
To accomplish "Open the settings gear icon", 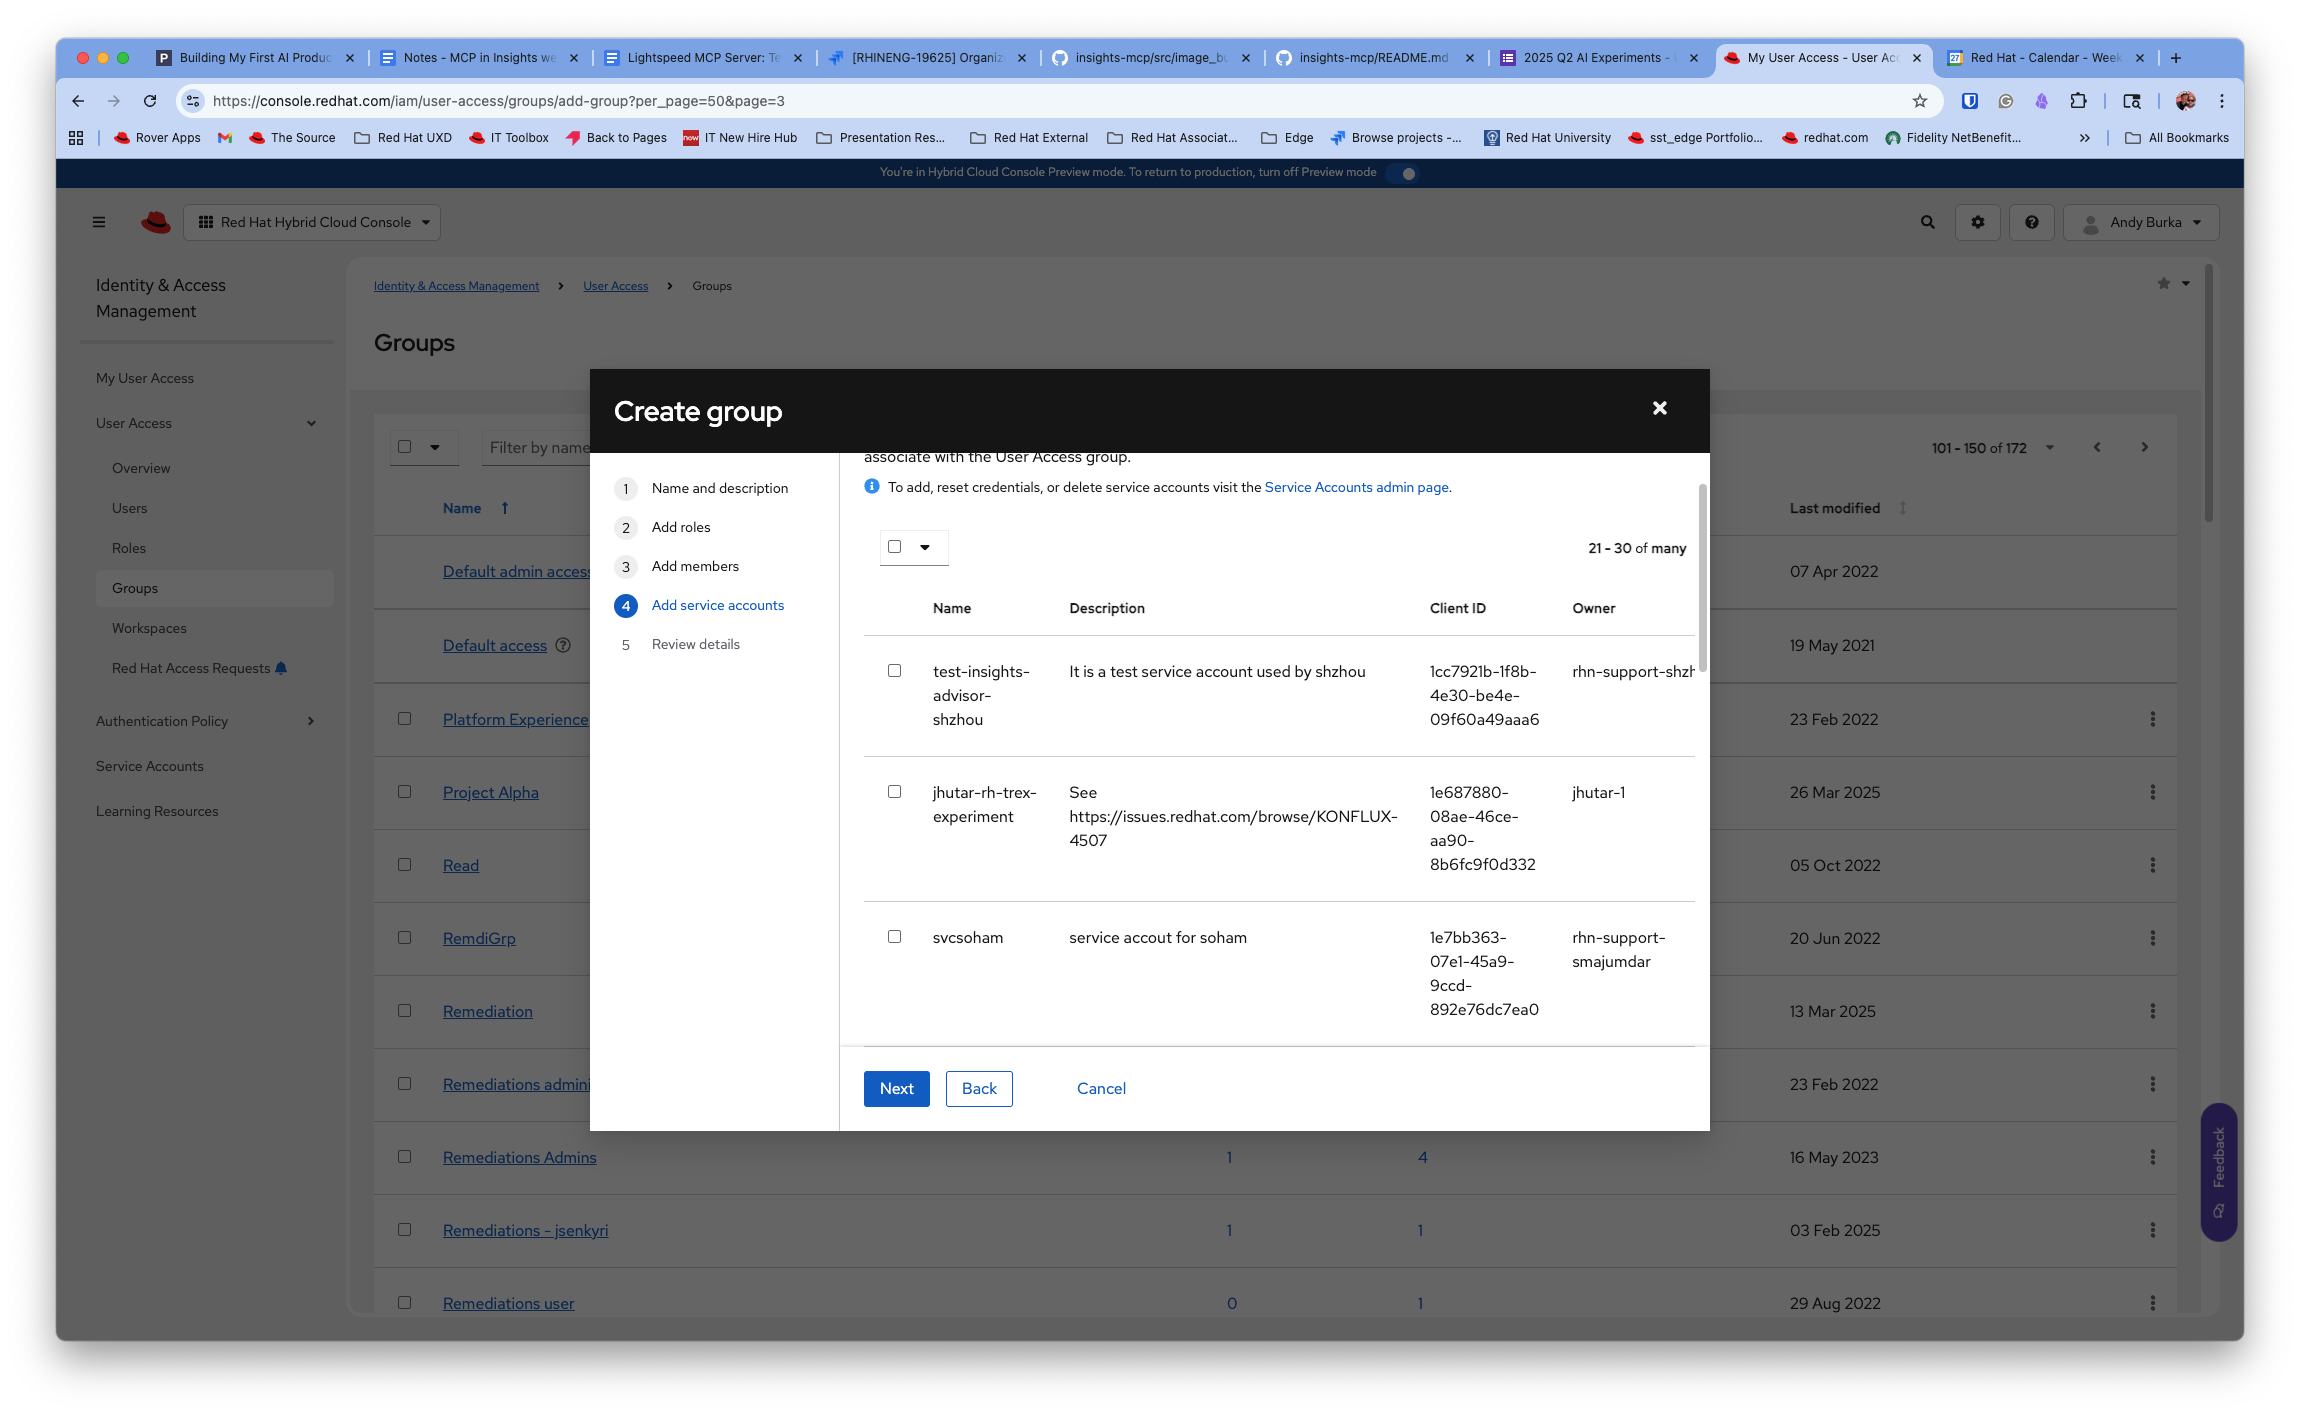I will click(1977, 222).
